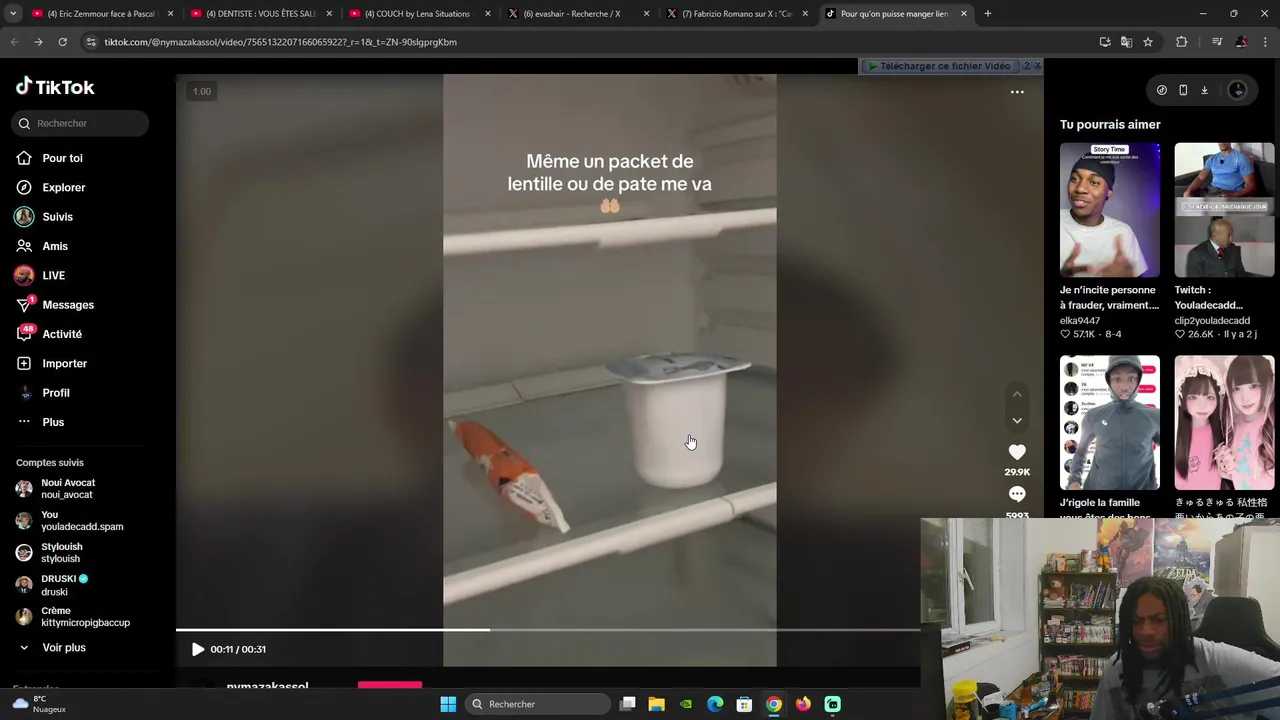1280x720 pixels.
Task: Open the Activité notifications
Action: click(62, 334)
